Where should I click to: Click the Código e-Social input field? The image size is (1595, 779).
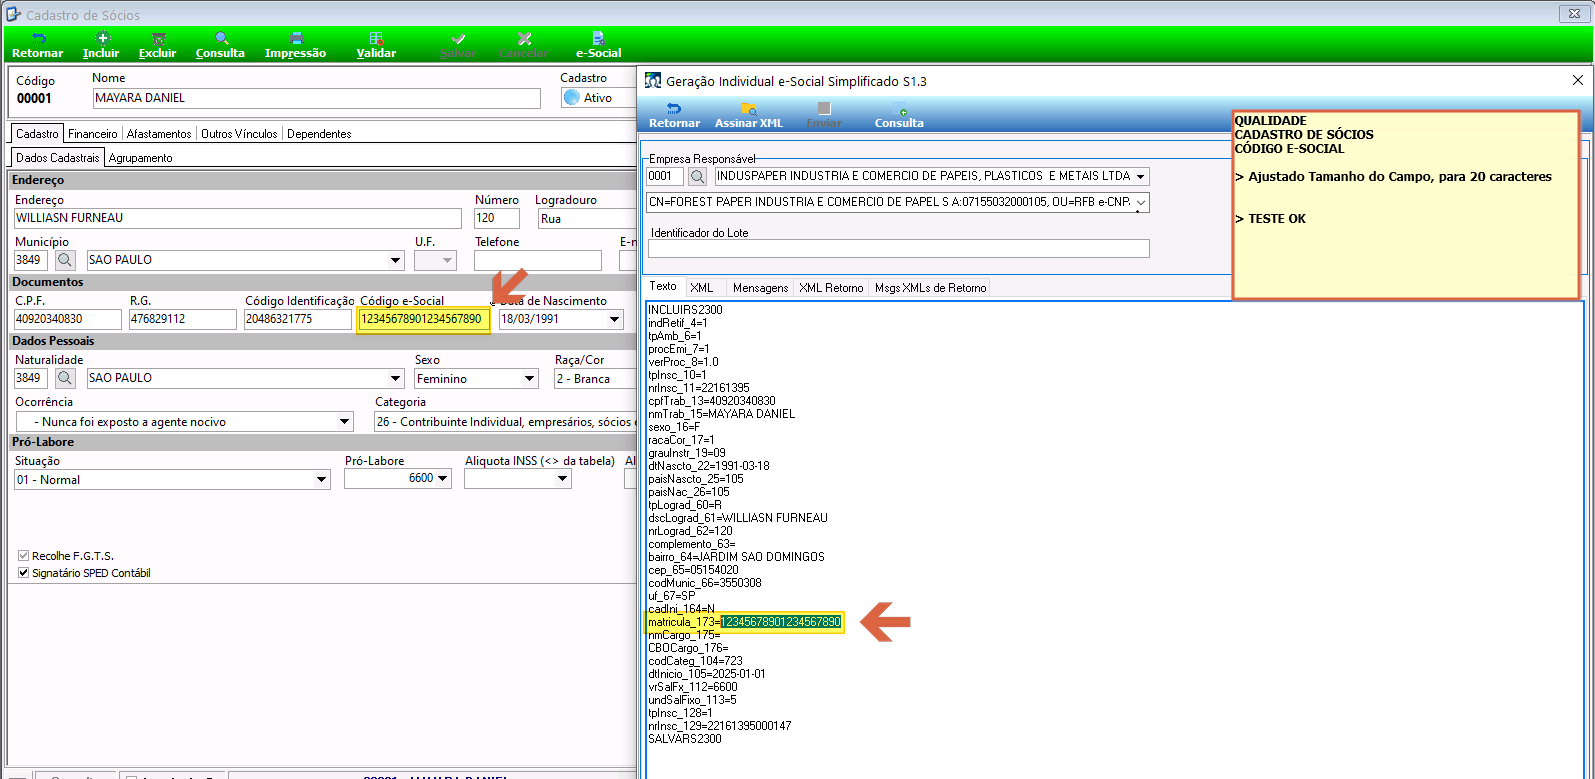coord(423,319)
